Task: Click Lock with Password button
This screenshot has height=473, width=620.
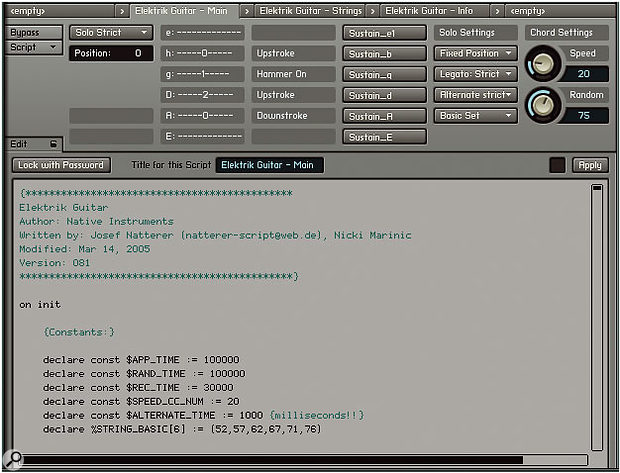Action: (x=61, y=165)
